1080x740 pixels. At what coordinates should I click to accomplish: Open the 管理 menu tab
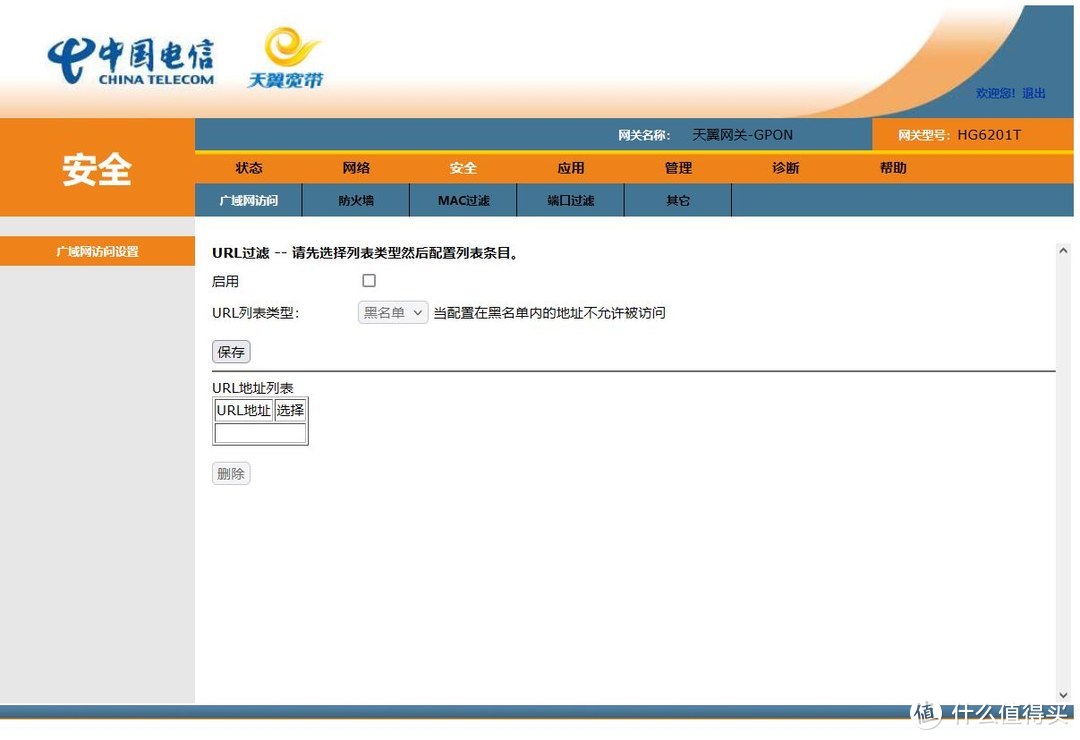pos(678,168)
